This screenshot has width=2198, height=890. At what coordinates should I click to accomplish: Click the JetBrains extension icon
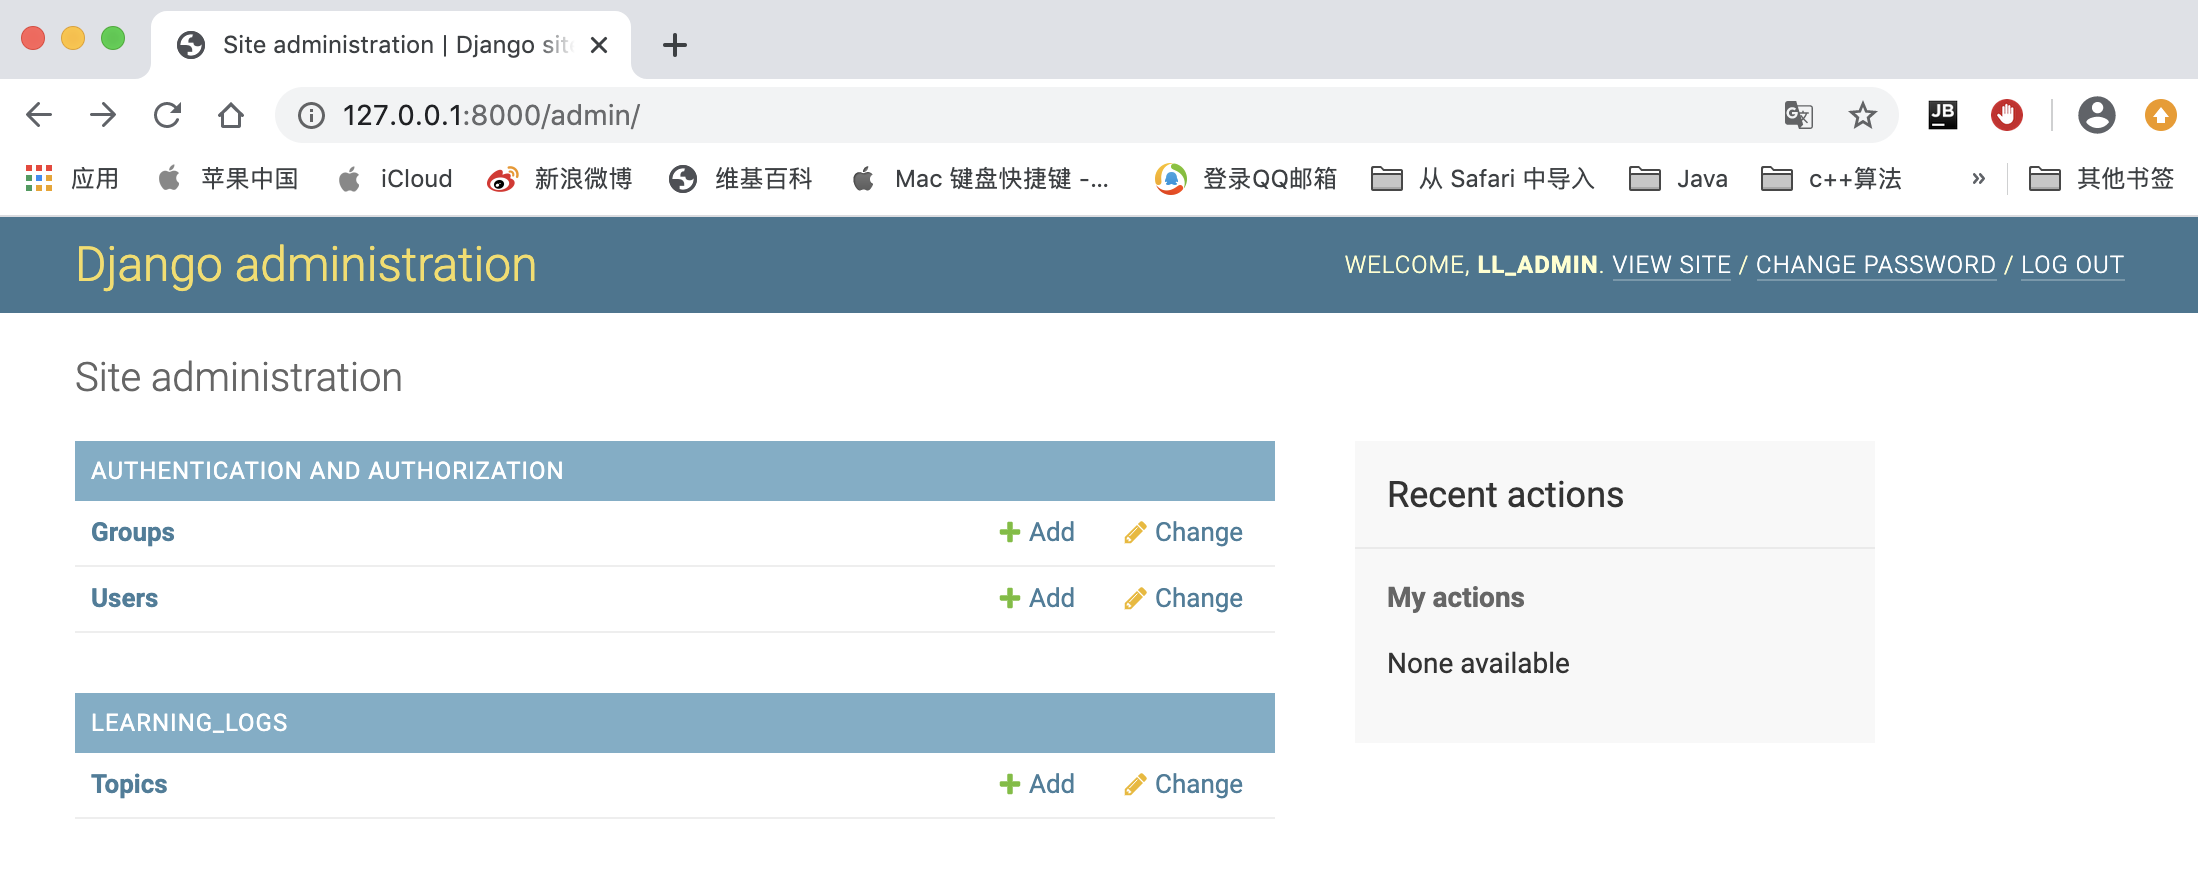pos(1942,115)
